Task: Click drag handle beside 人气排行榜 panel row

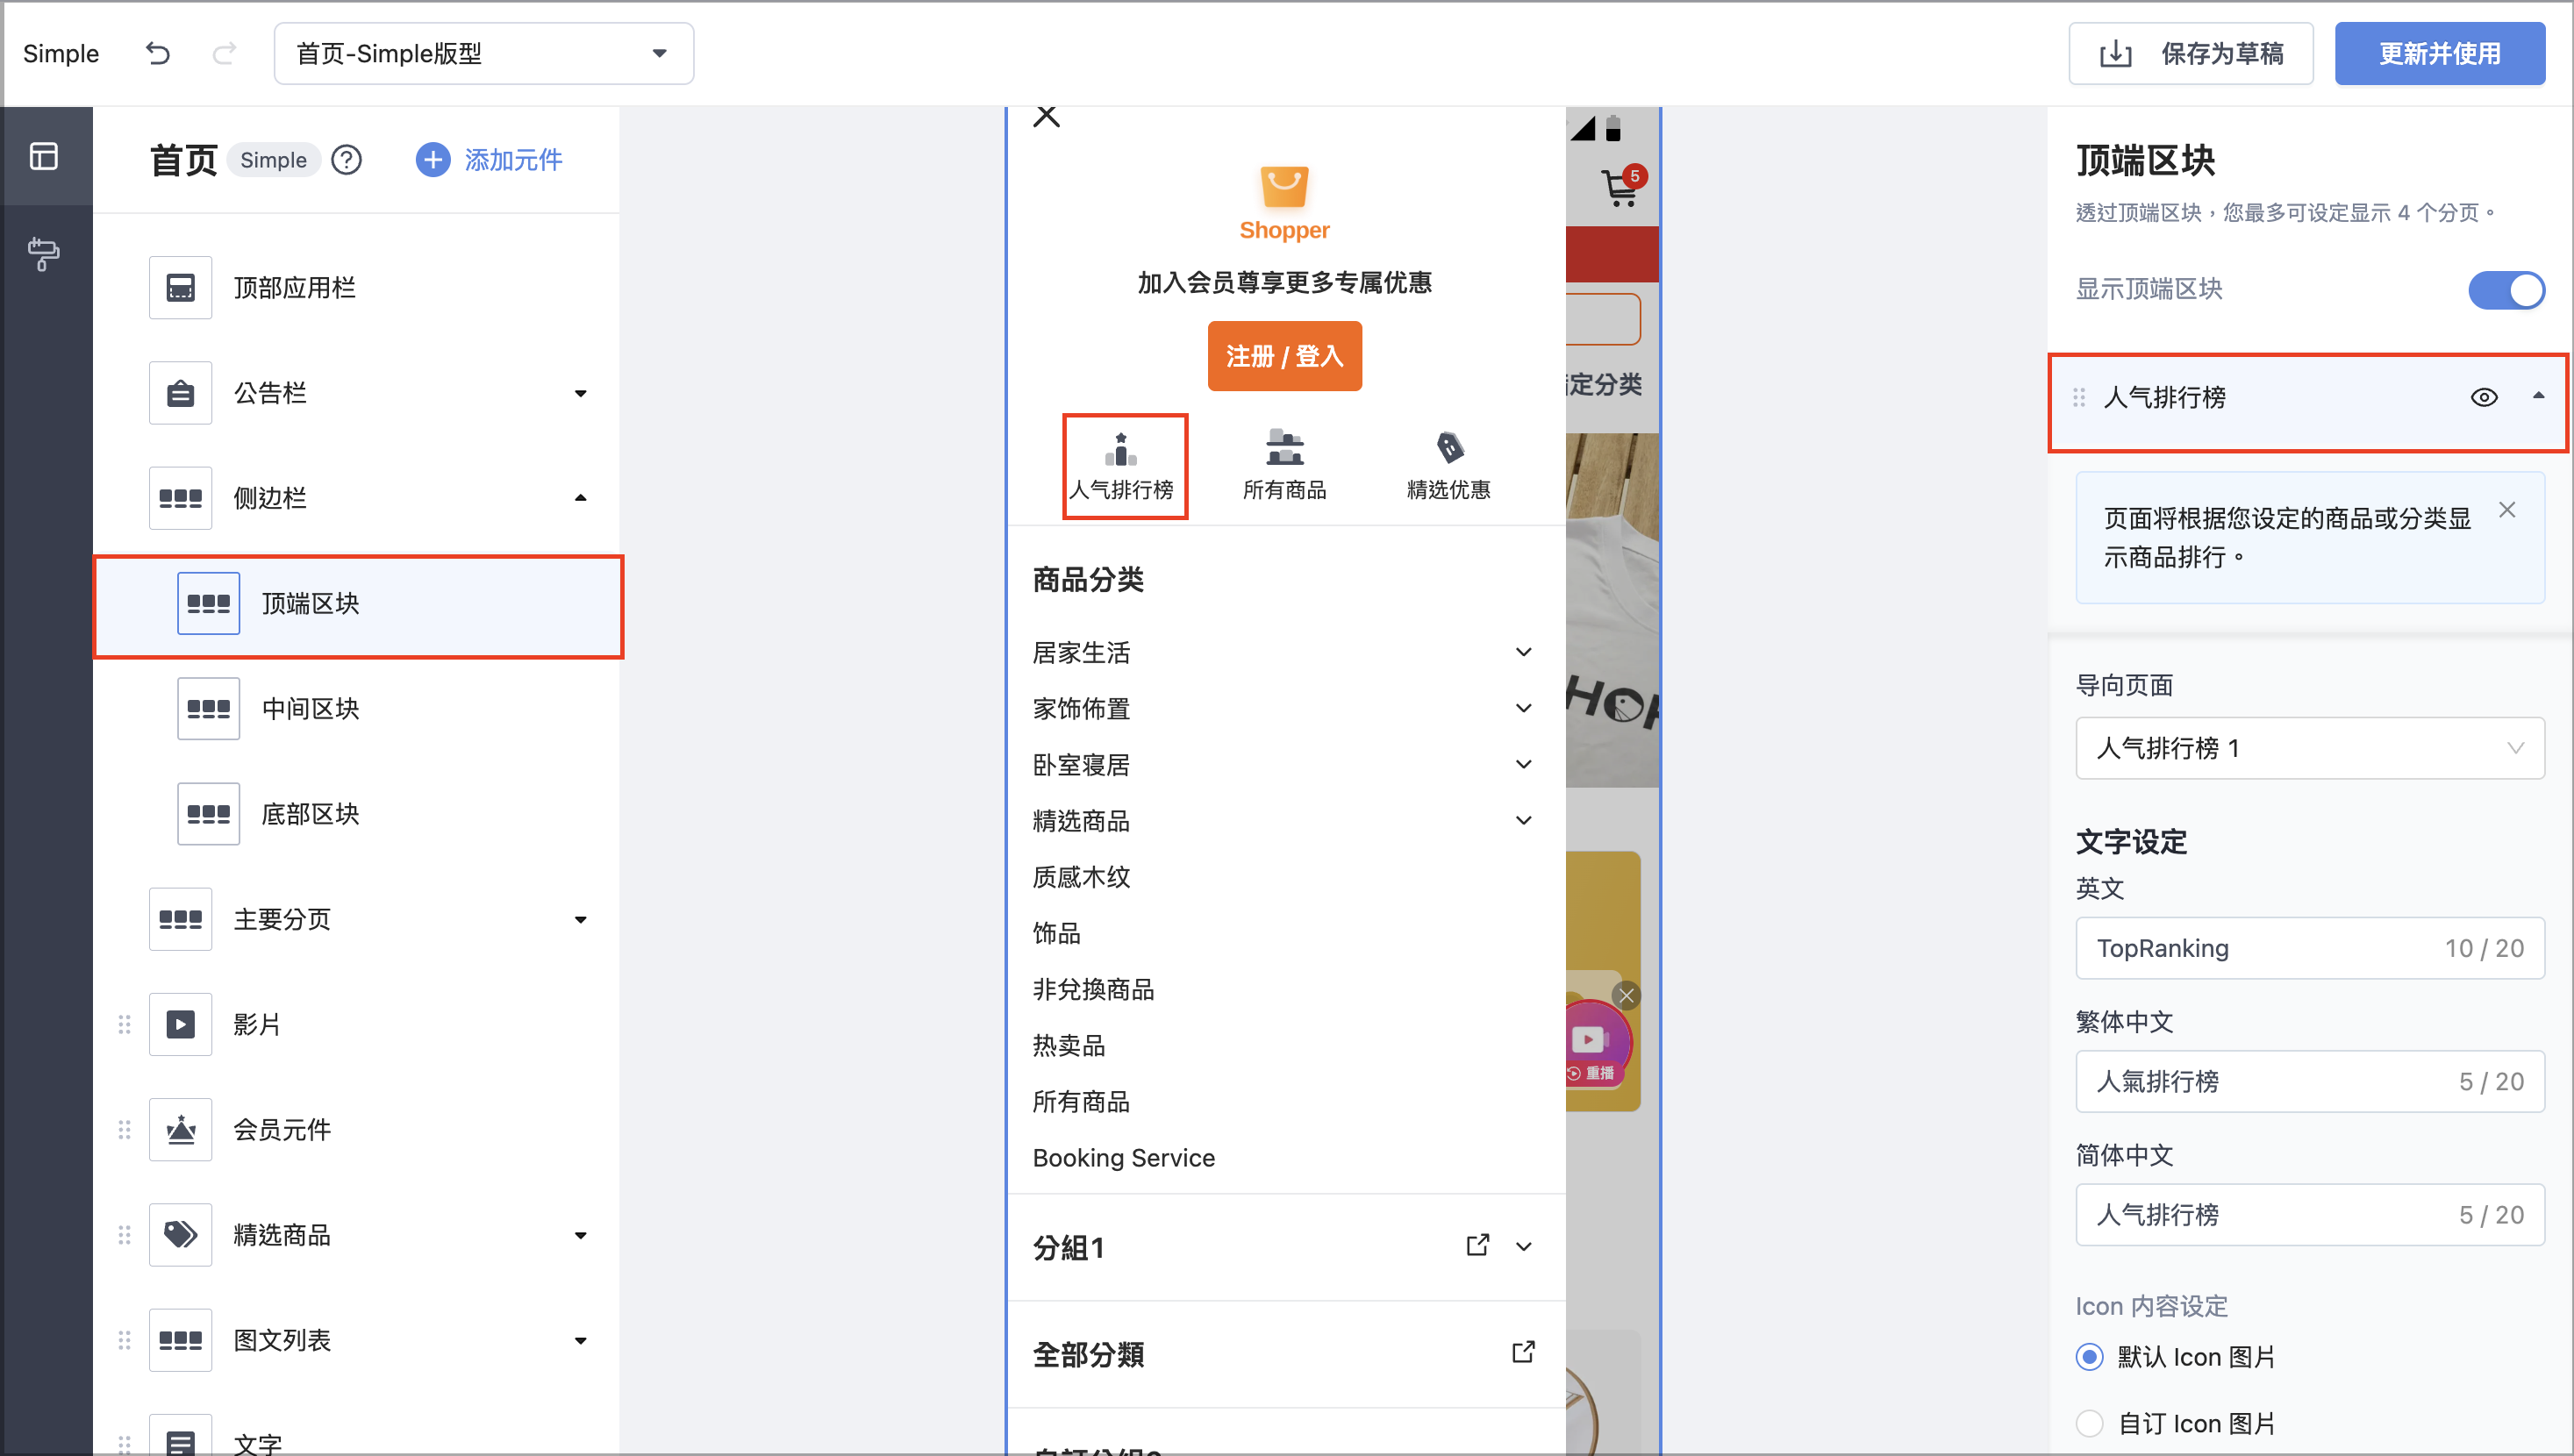Action: [x=2079, y=397]
